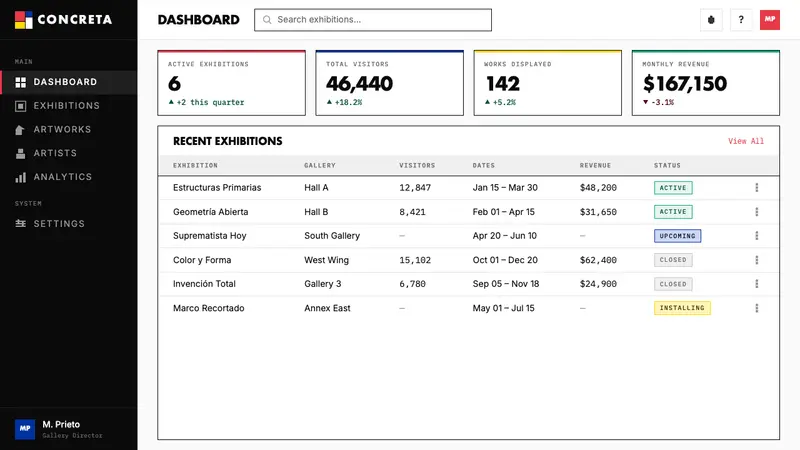Open Analytics in the sidebar
Viewport: 800px width, 450px height.
(x=69, y=177)
